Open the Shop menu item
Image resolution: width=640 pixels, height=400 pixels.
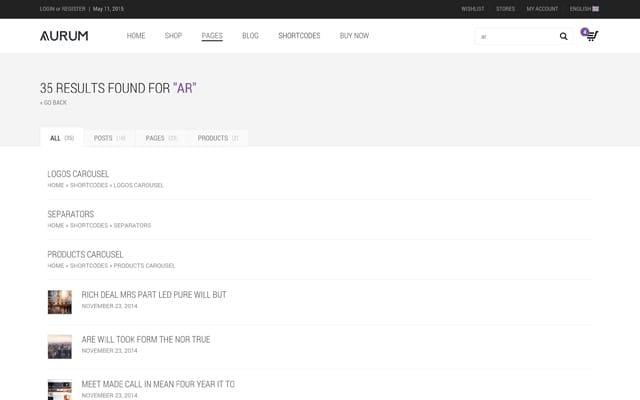[x=173, y=36]
